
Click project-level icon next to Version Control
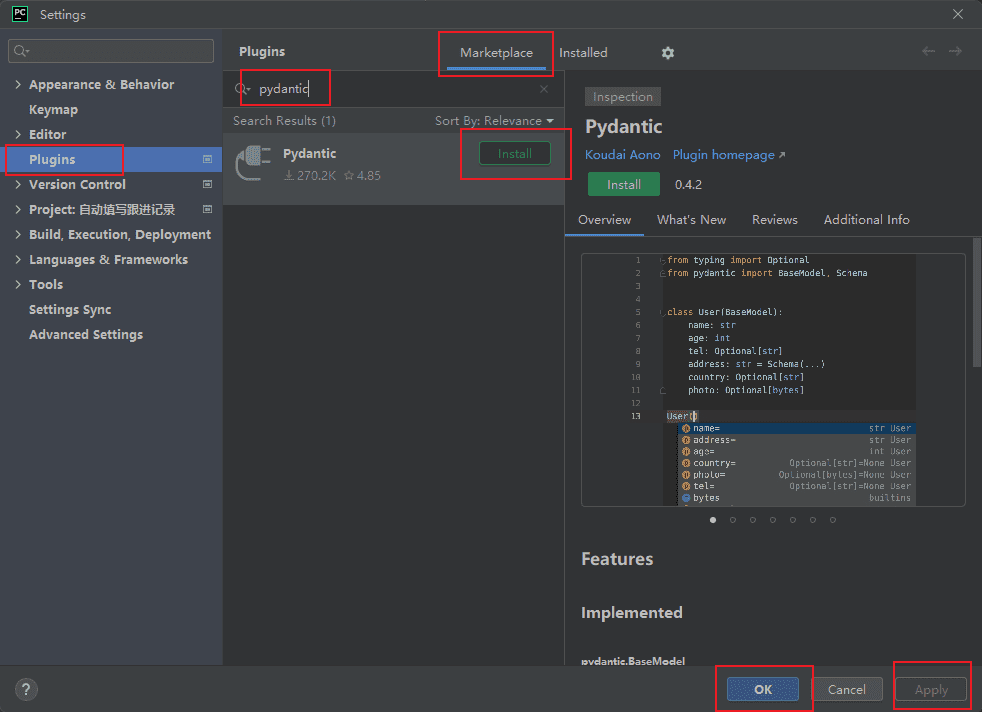click(x=207, y=185)
